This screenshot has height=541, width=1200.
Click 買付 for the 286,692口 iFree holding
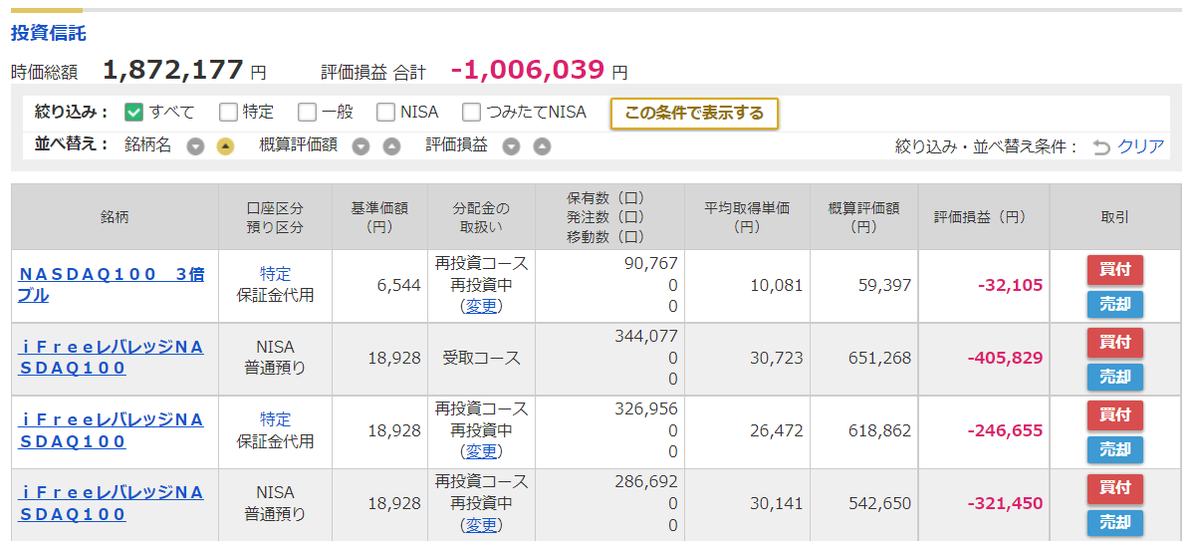[x=1115, y=488]
